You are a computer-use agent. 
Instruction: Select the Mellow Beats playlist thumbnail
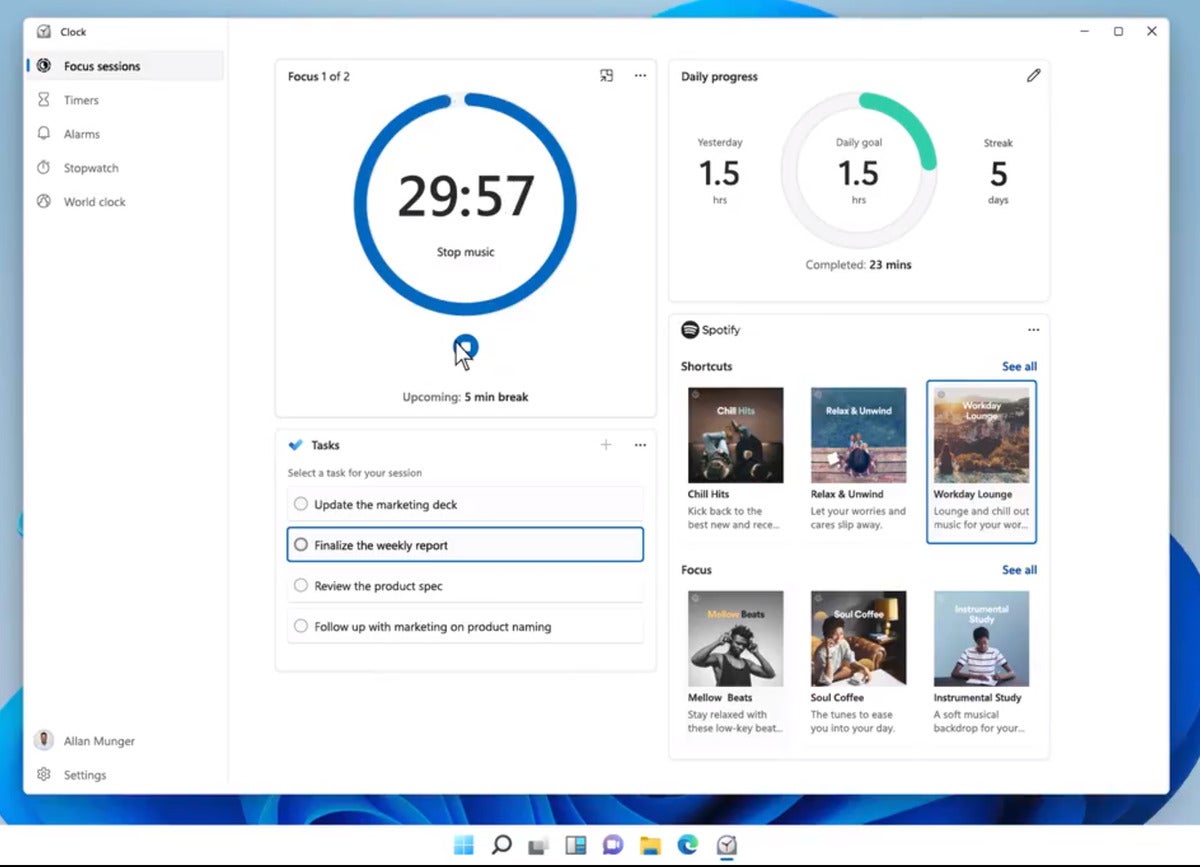click(x=735, y=638)
